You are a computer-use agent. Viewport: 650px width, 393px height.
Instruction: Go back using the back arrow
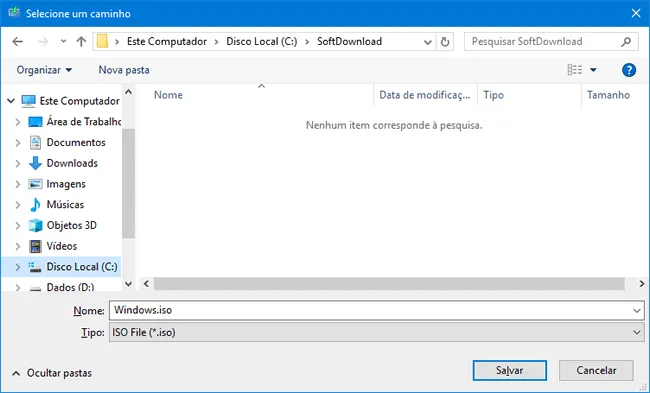[x=17, y=41]
